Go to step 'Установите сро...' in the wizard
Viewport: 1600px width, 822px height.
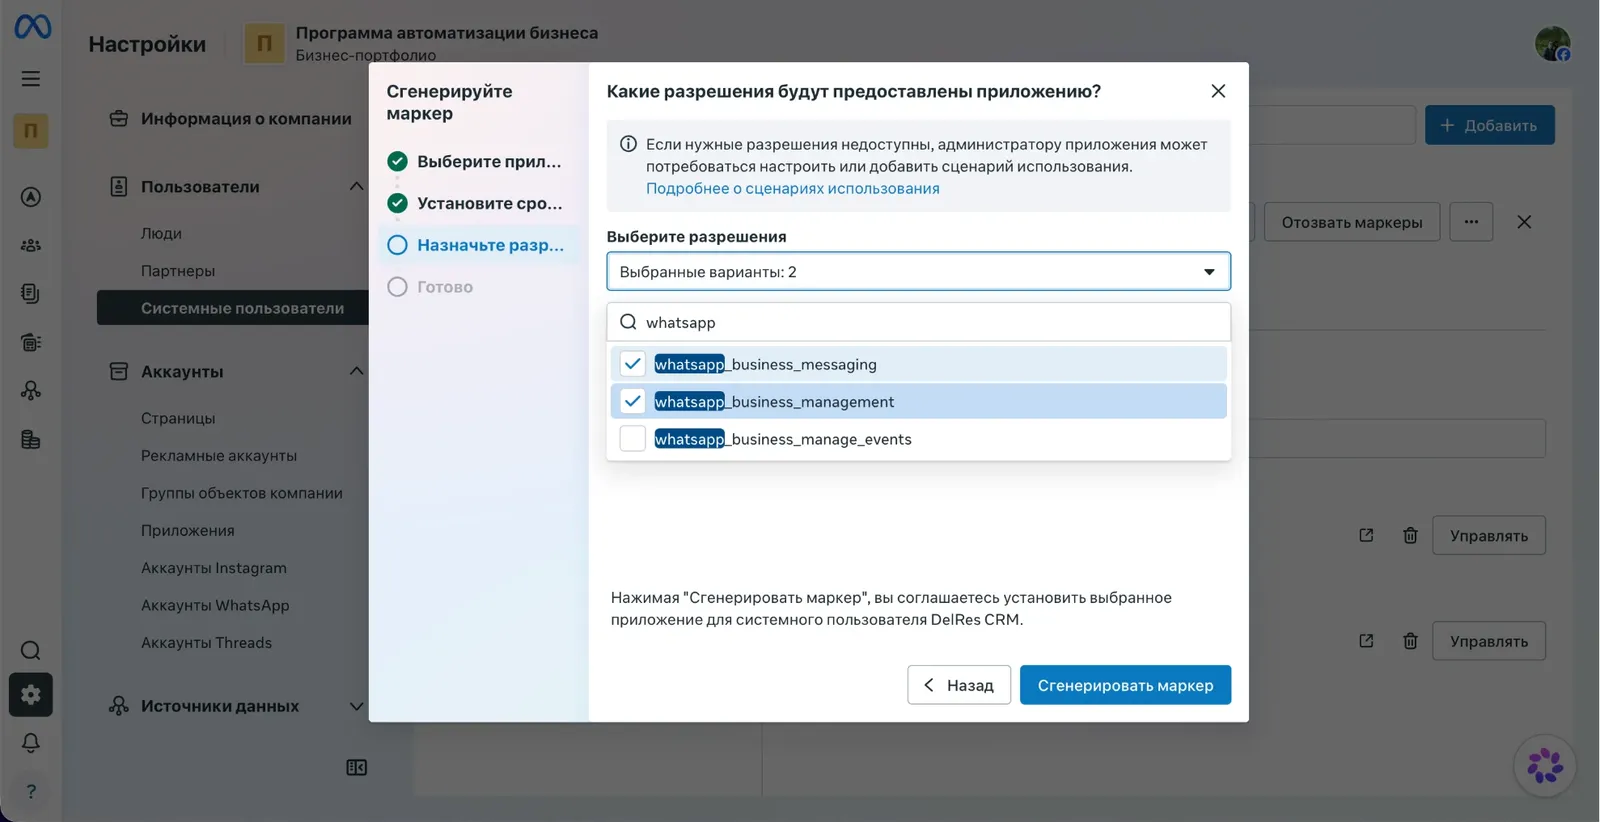[490, 203]
